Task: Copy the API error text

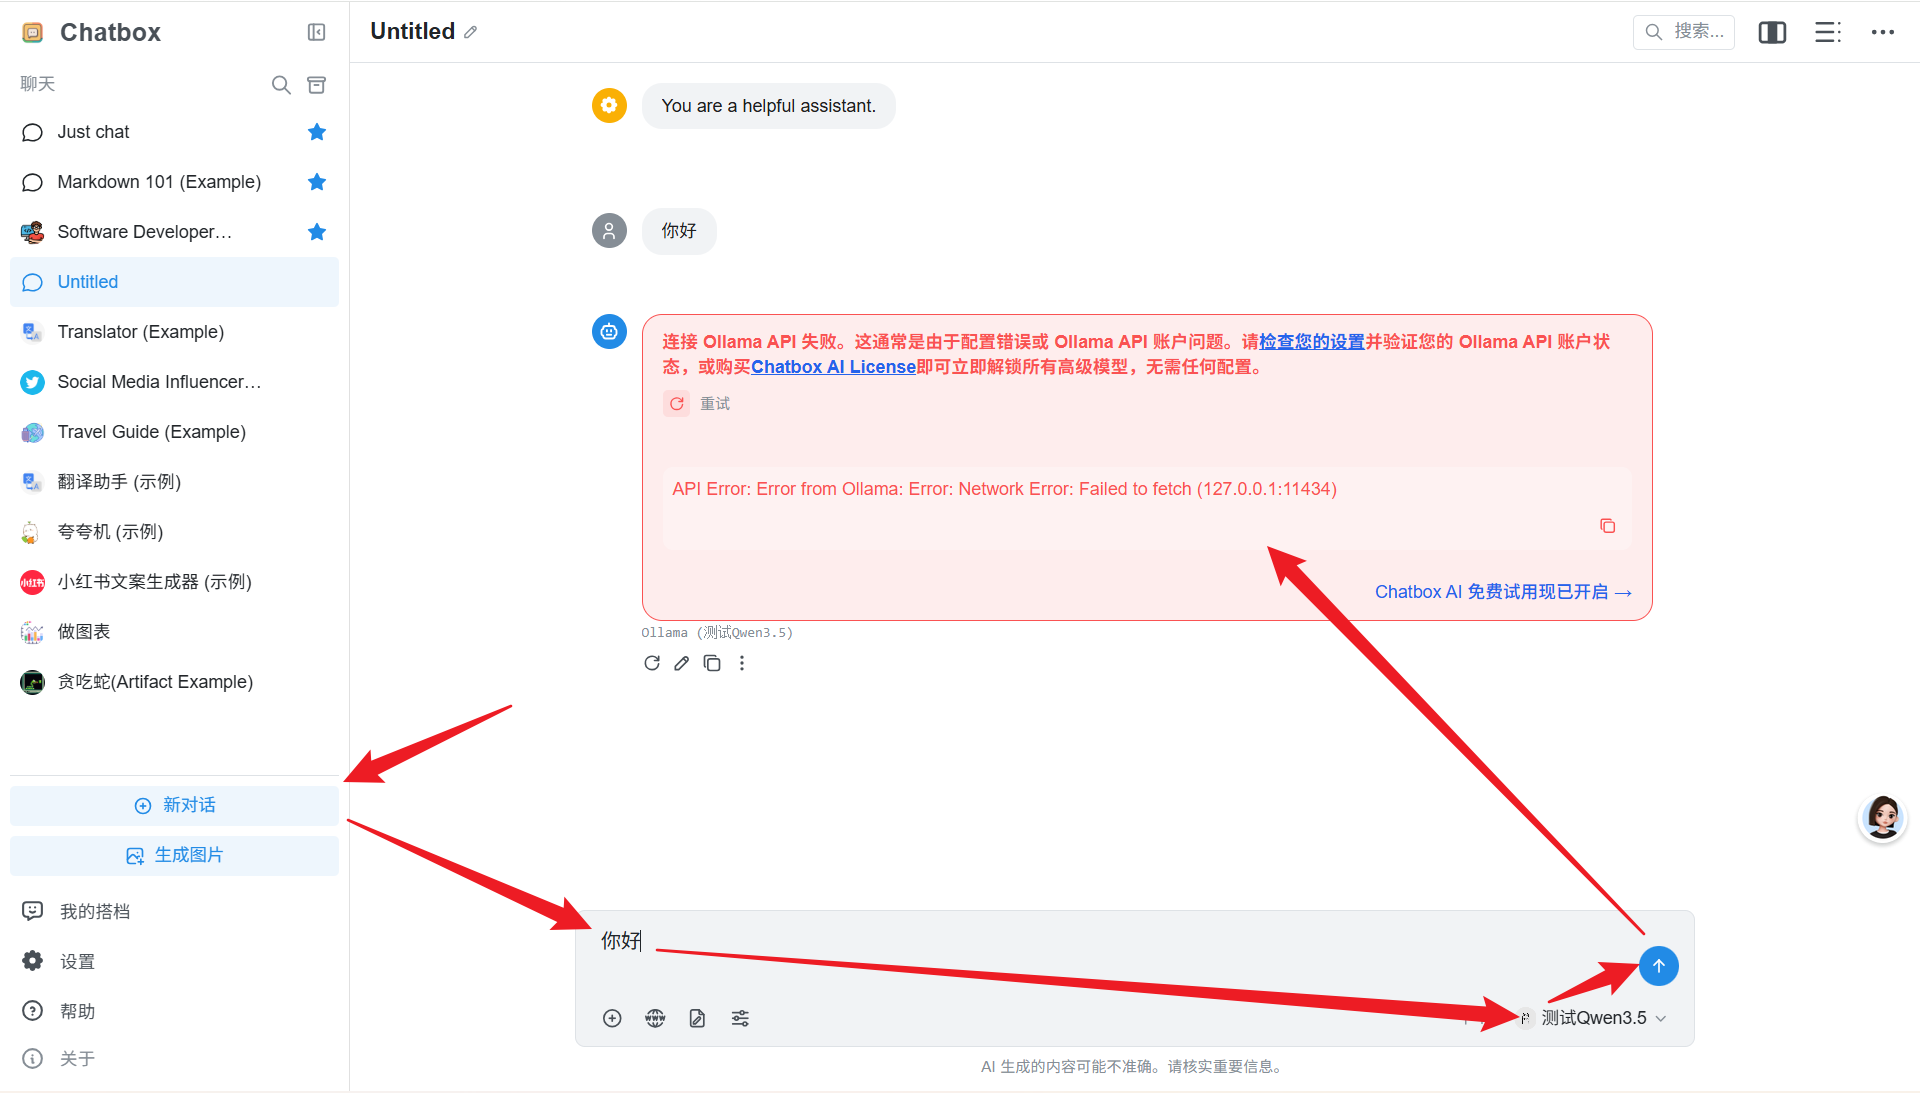Action: [x=1607, y=526]
